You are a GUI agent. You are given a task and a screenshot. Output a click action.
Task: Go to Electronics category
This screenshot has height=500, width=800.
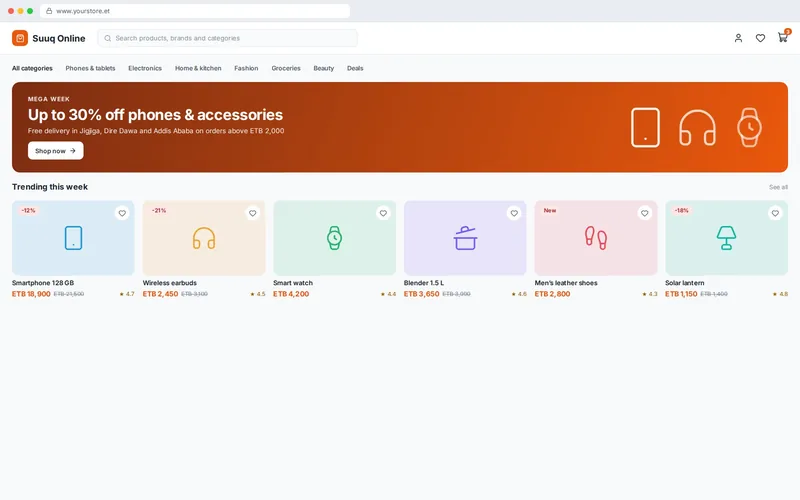click(x=145, y=68)
